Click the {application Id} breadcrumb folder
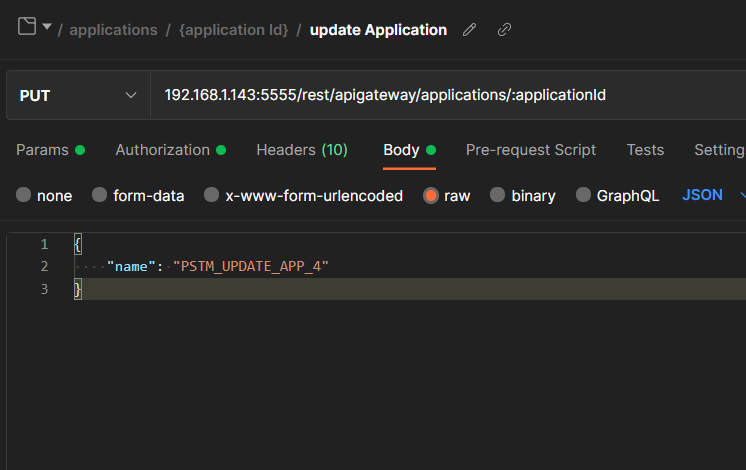 233,30
